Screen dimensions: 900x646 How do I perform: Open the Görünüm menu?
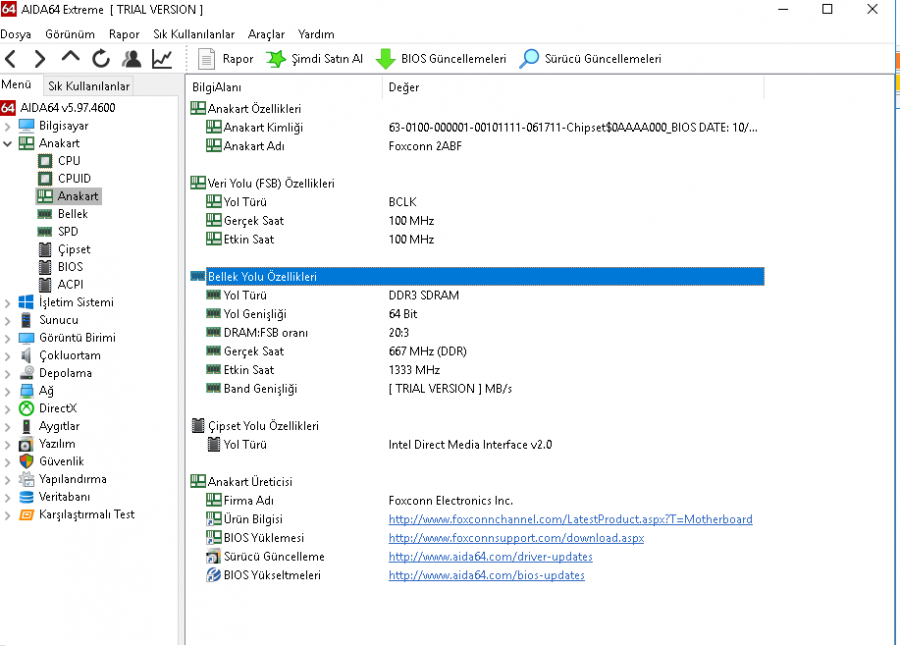point(70,34)
